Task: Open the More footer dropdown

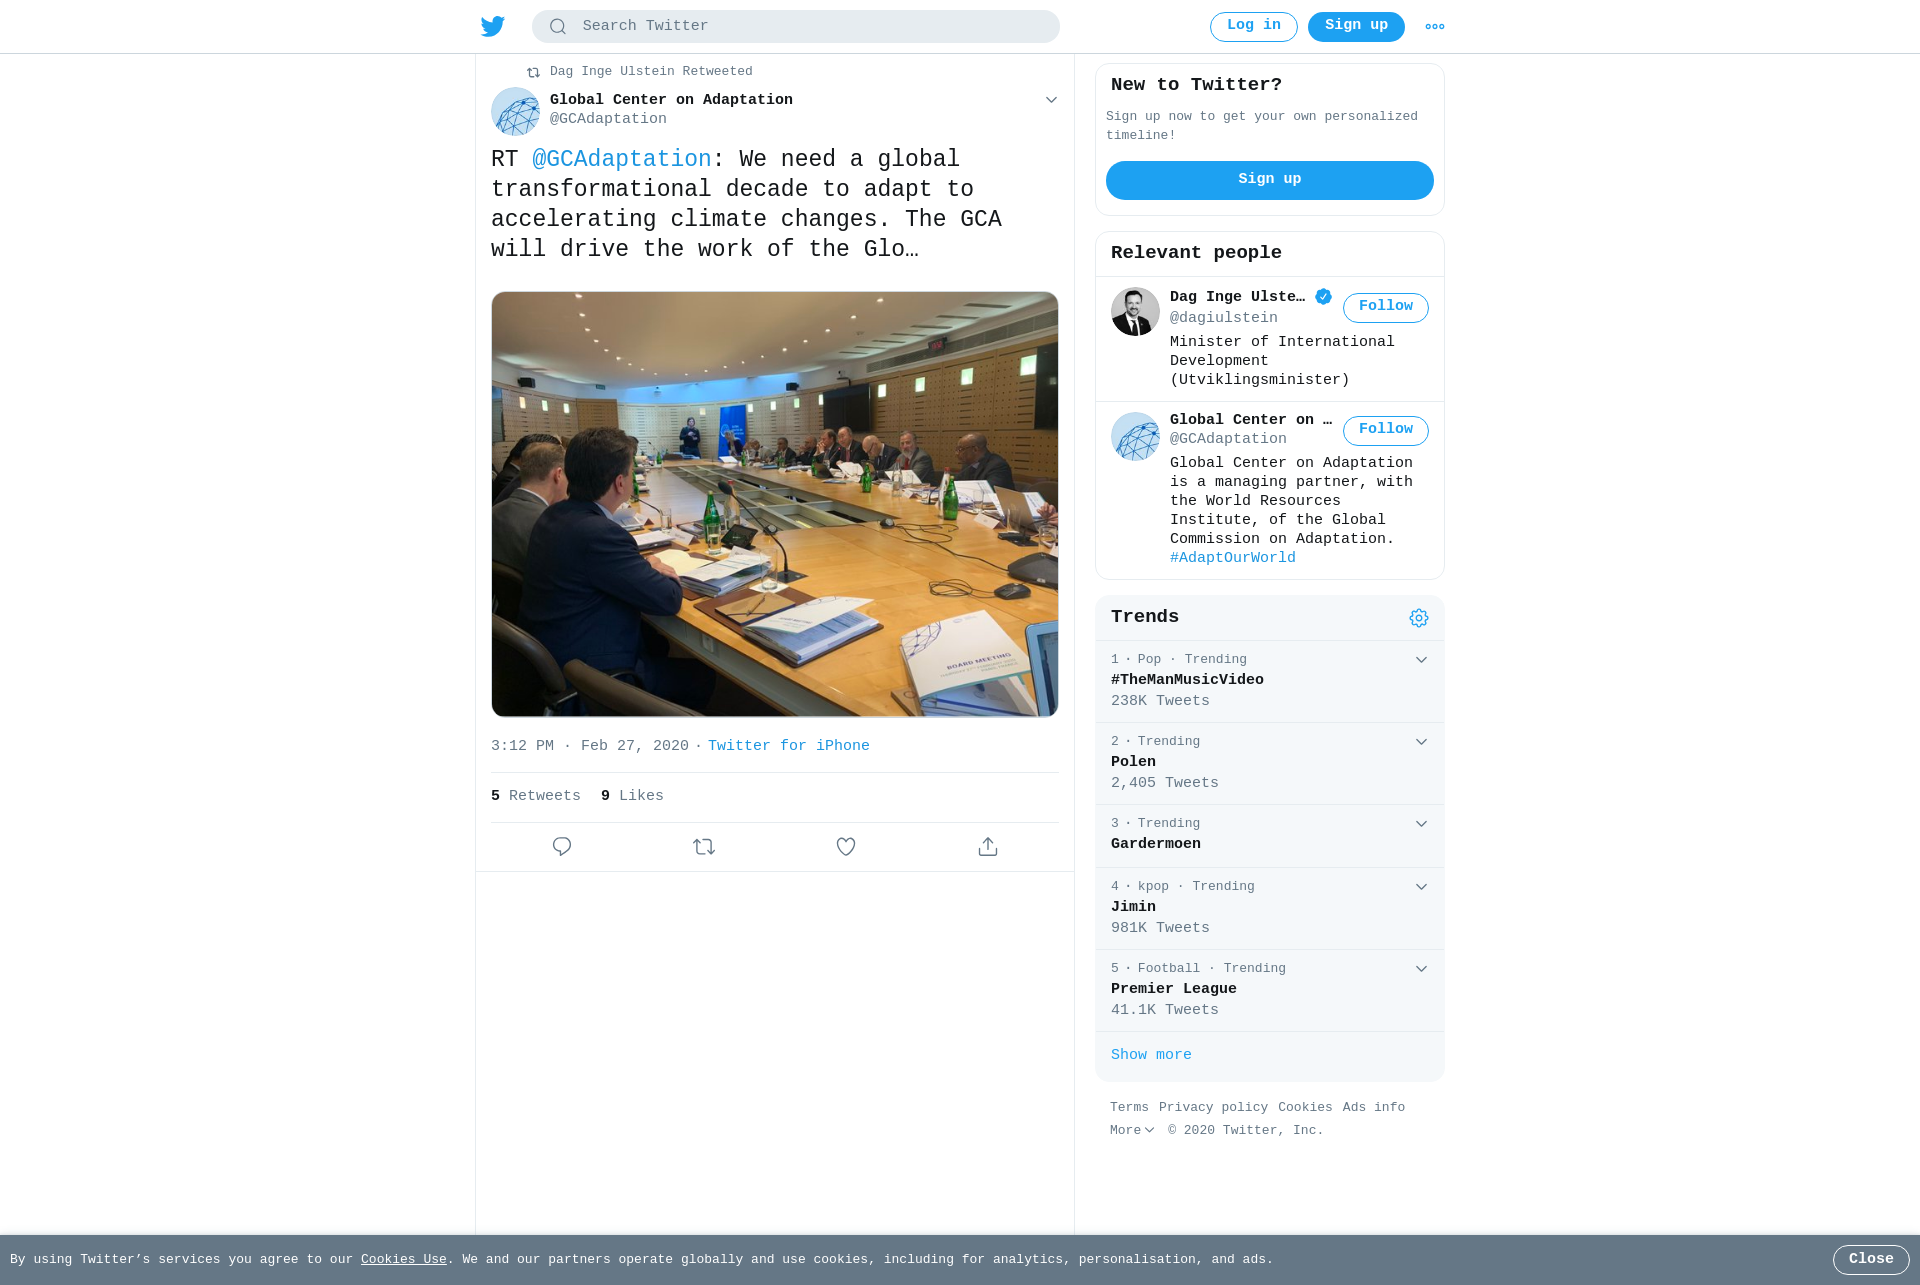Action: coord(1132,1130)
